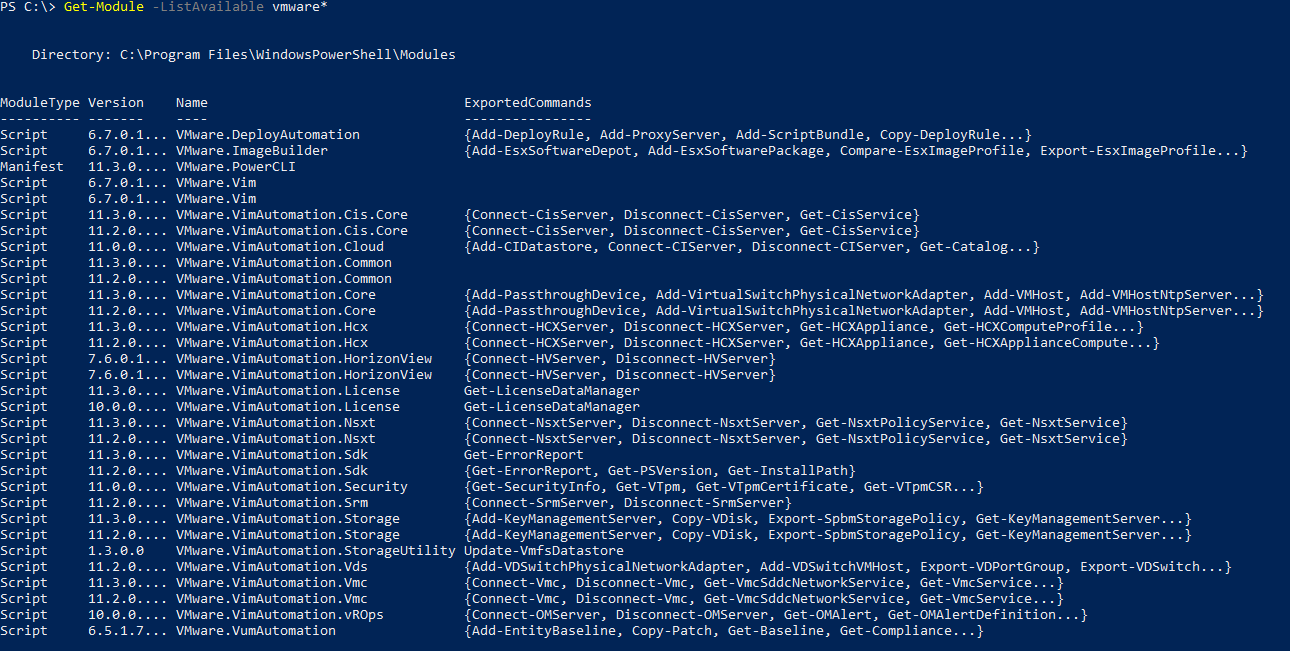This screenshot has height=651, width=1290.
Task: Select the VMware.DeployAutomation module name
Action: pos(267,135)
